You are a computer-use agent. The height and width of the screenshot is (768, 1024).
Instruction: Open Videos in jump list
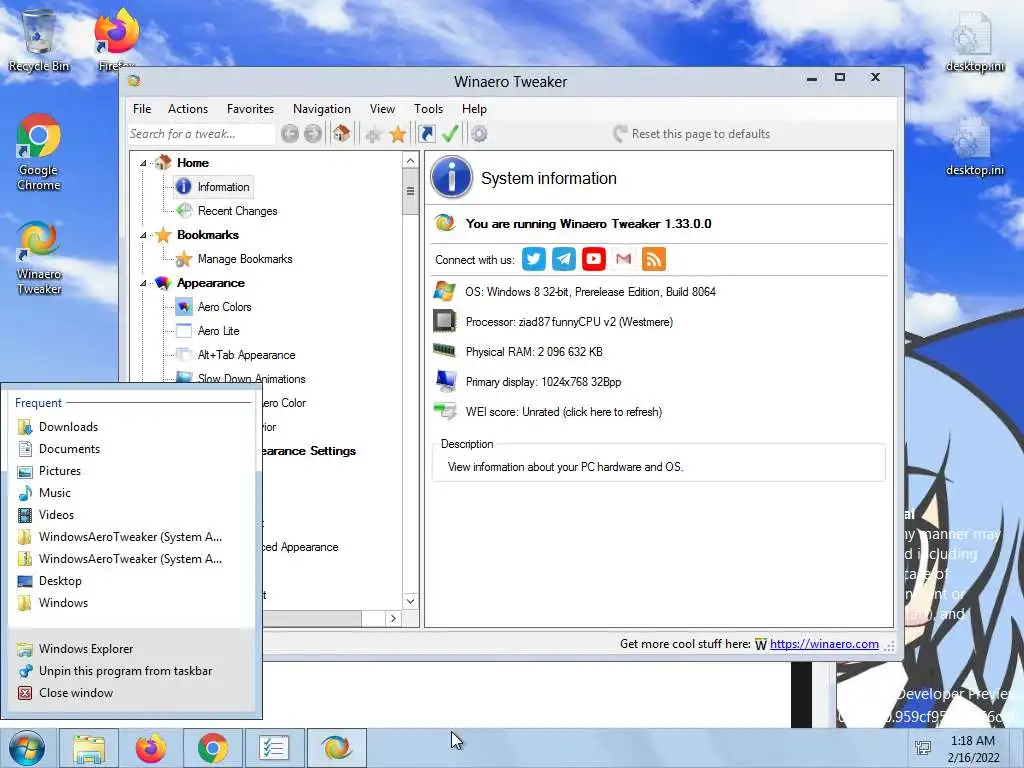click(56, 515)
